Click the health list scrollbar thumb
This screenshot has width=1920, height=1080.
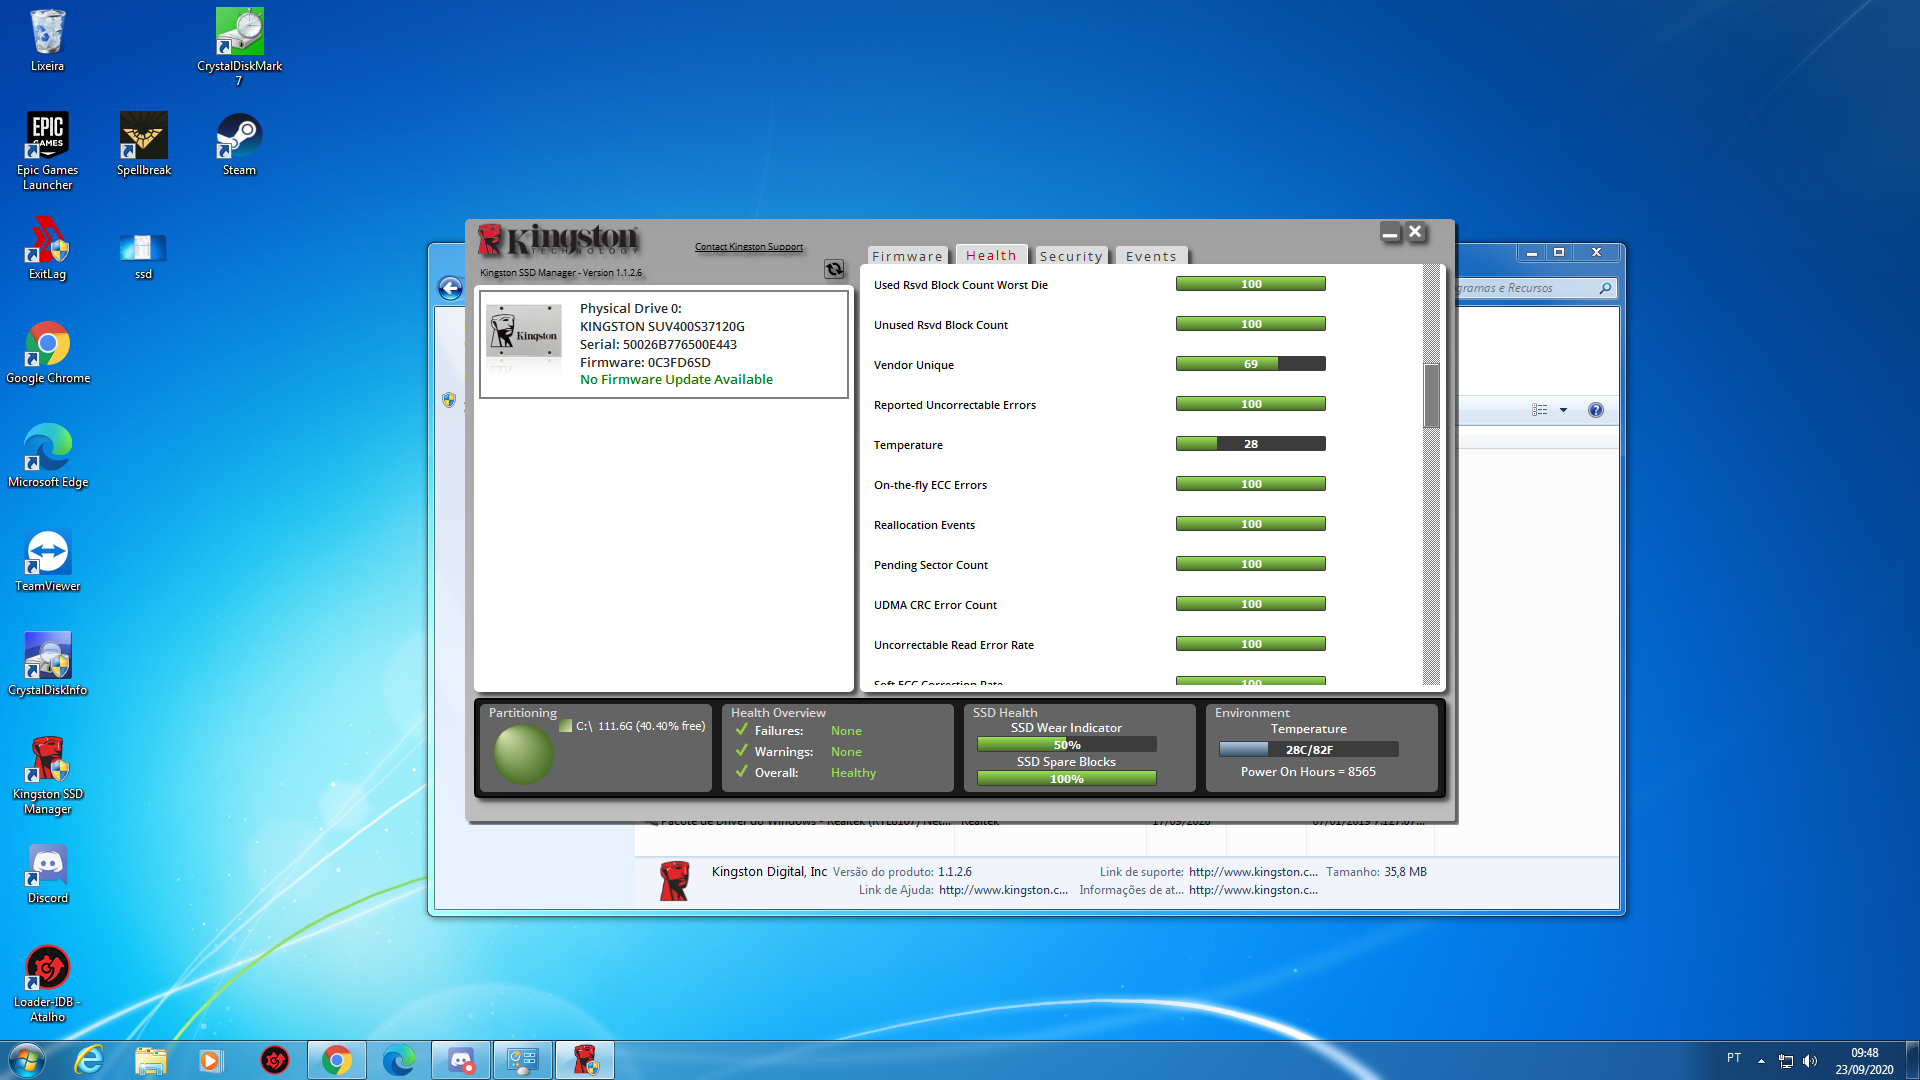[x=1432, y=396]
